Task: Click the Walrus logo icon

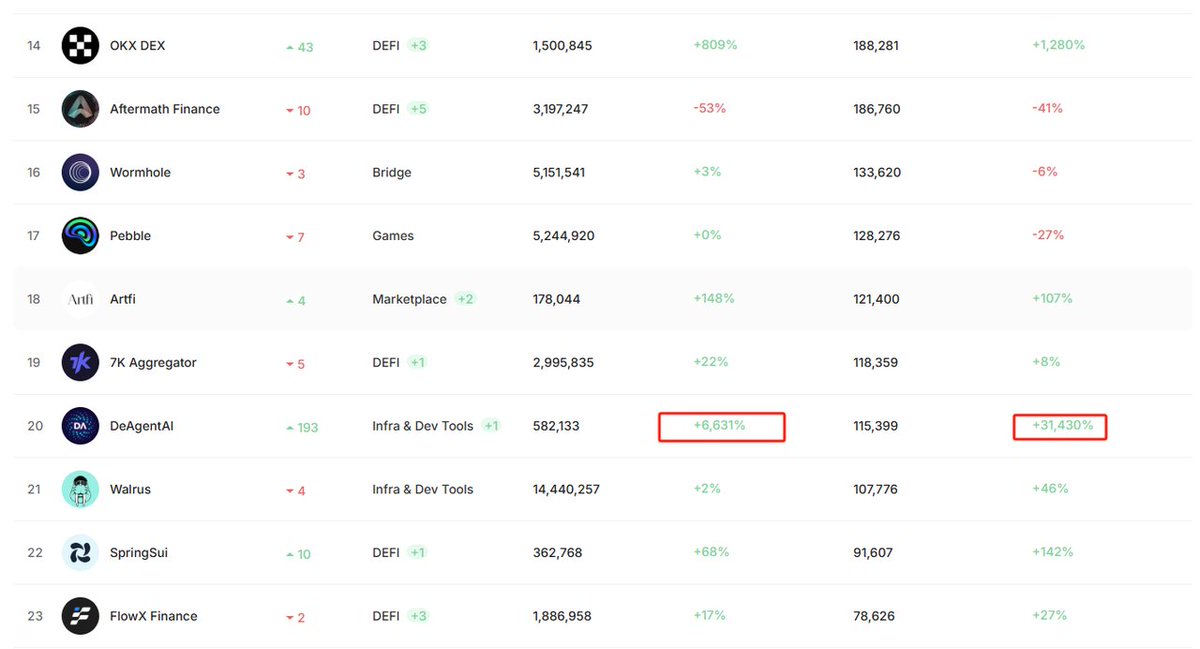Action: coord(80,489)
